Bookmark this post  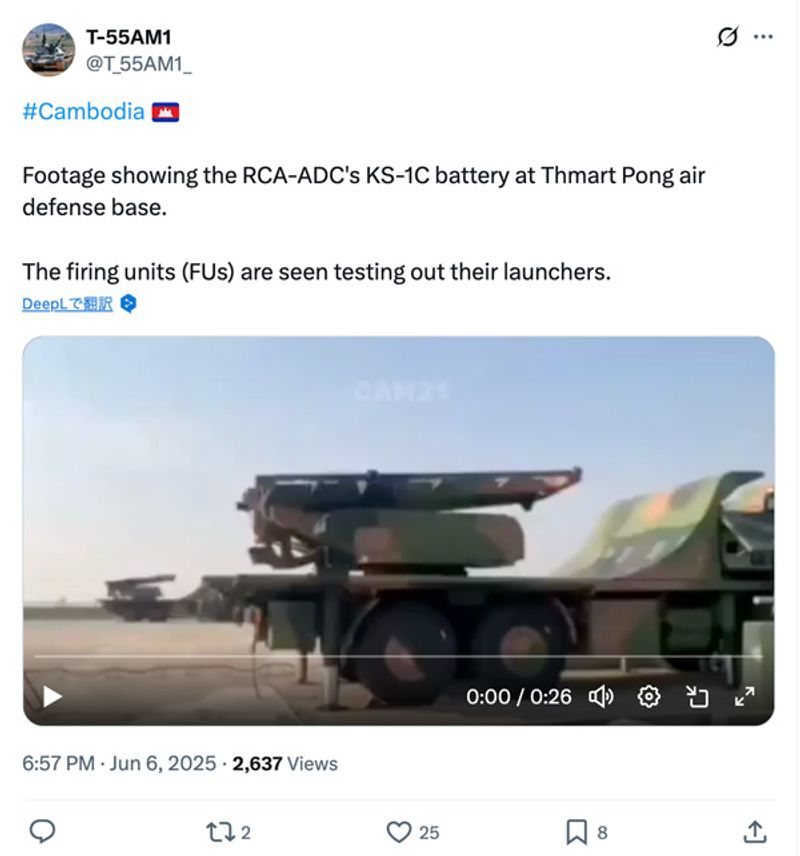[577, 831]
